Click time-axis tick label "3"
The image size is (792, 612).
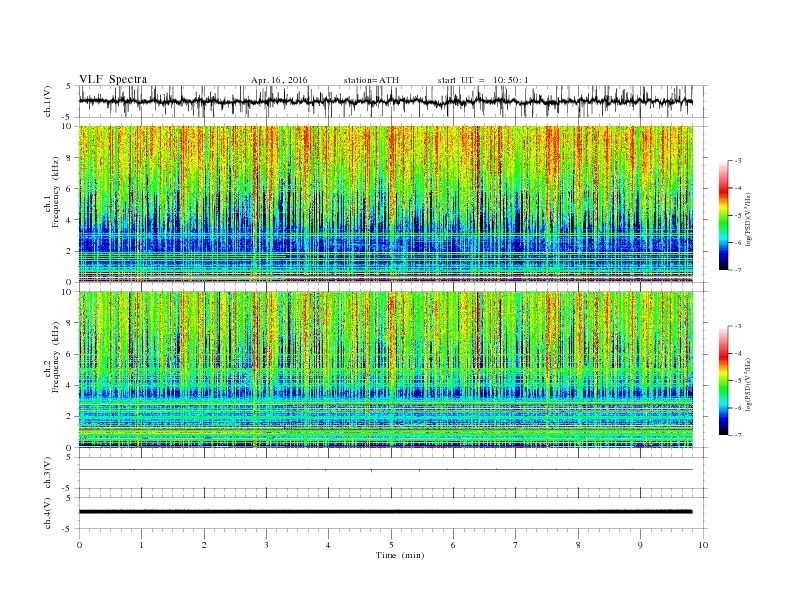(266, 545)
